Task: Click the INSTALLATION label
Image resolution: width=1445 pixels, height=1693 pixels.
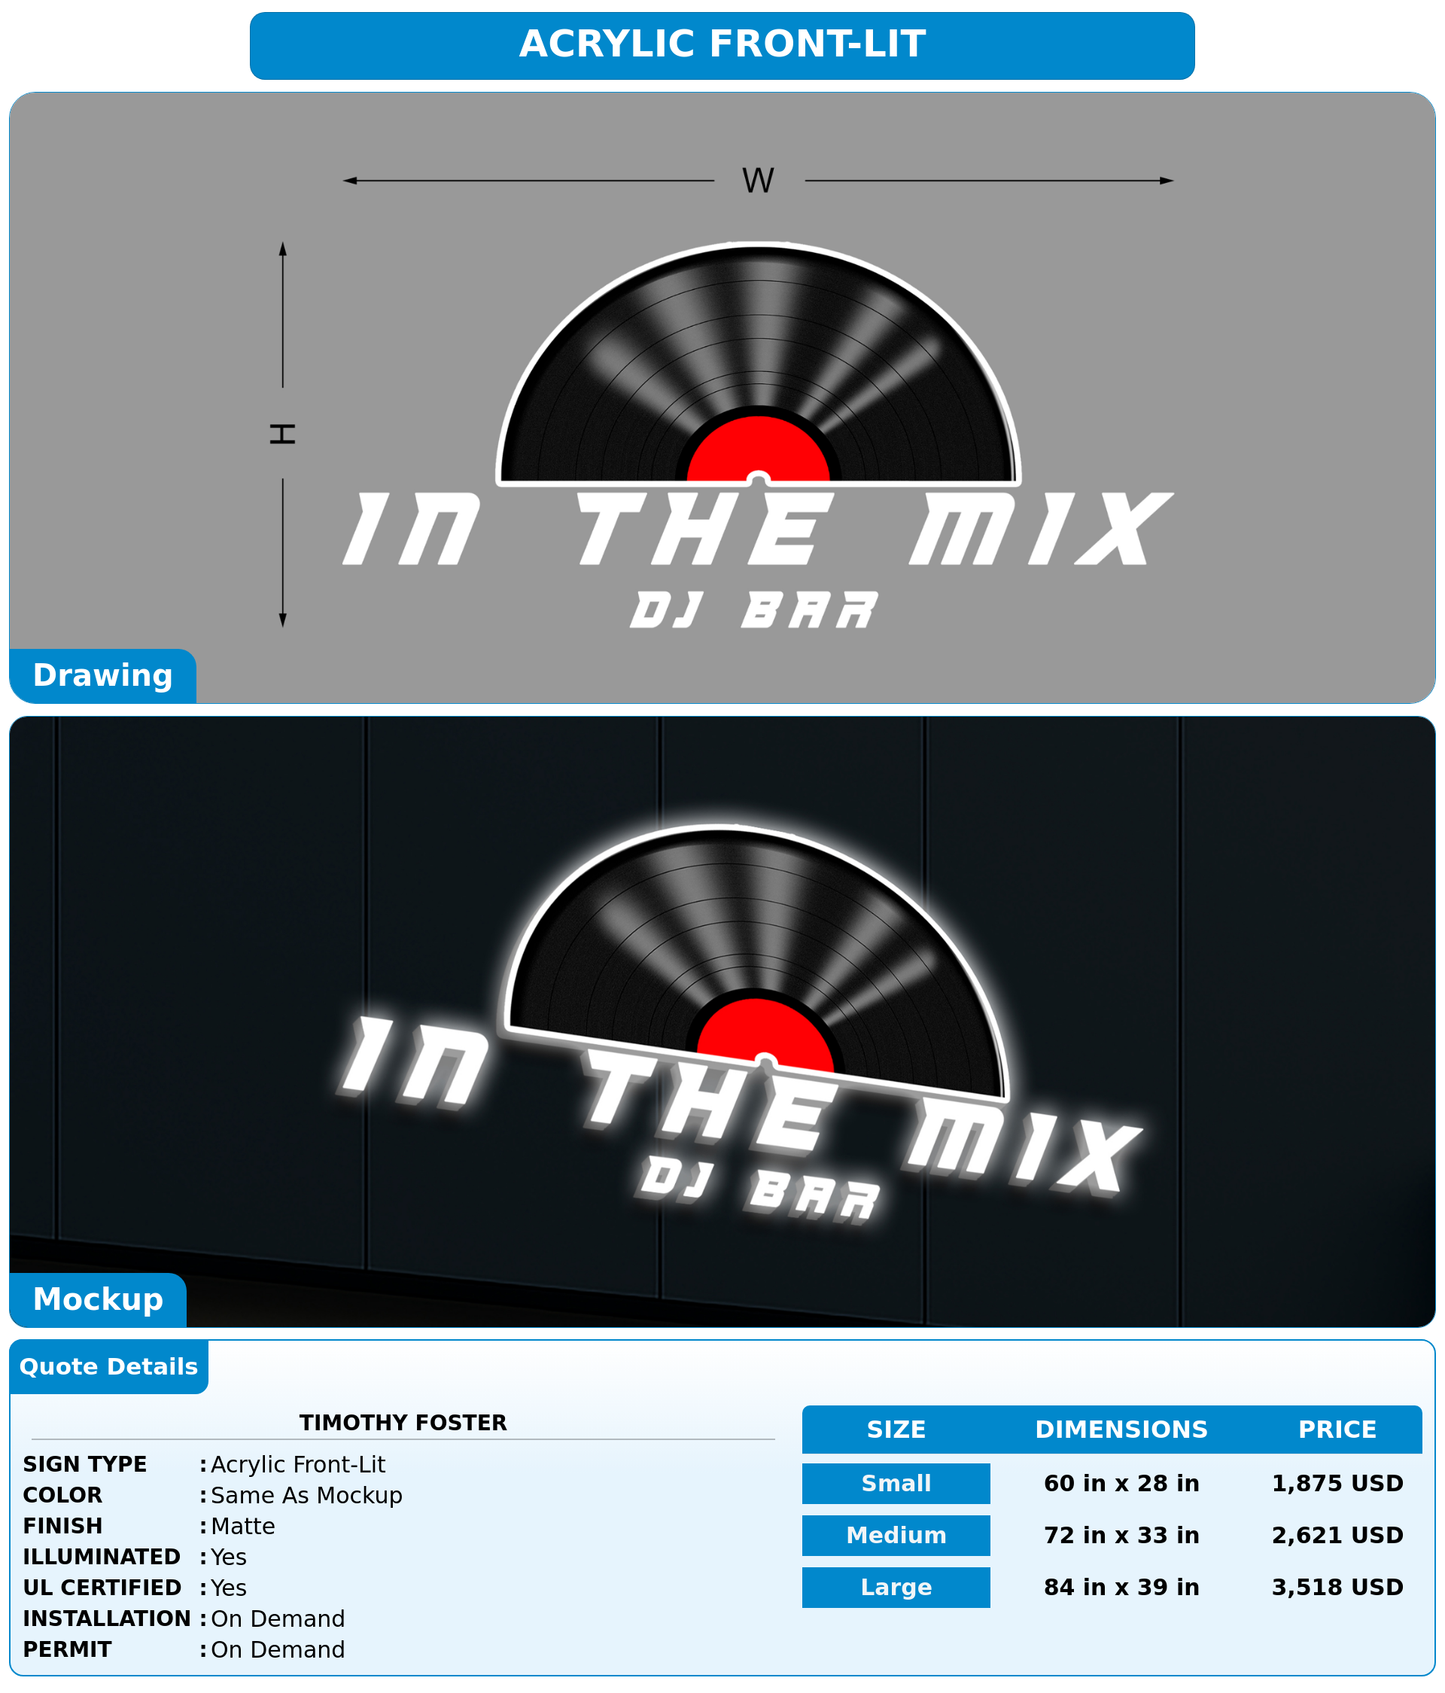Action: pos(107,1620)
